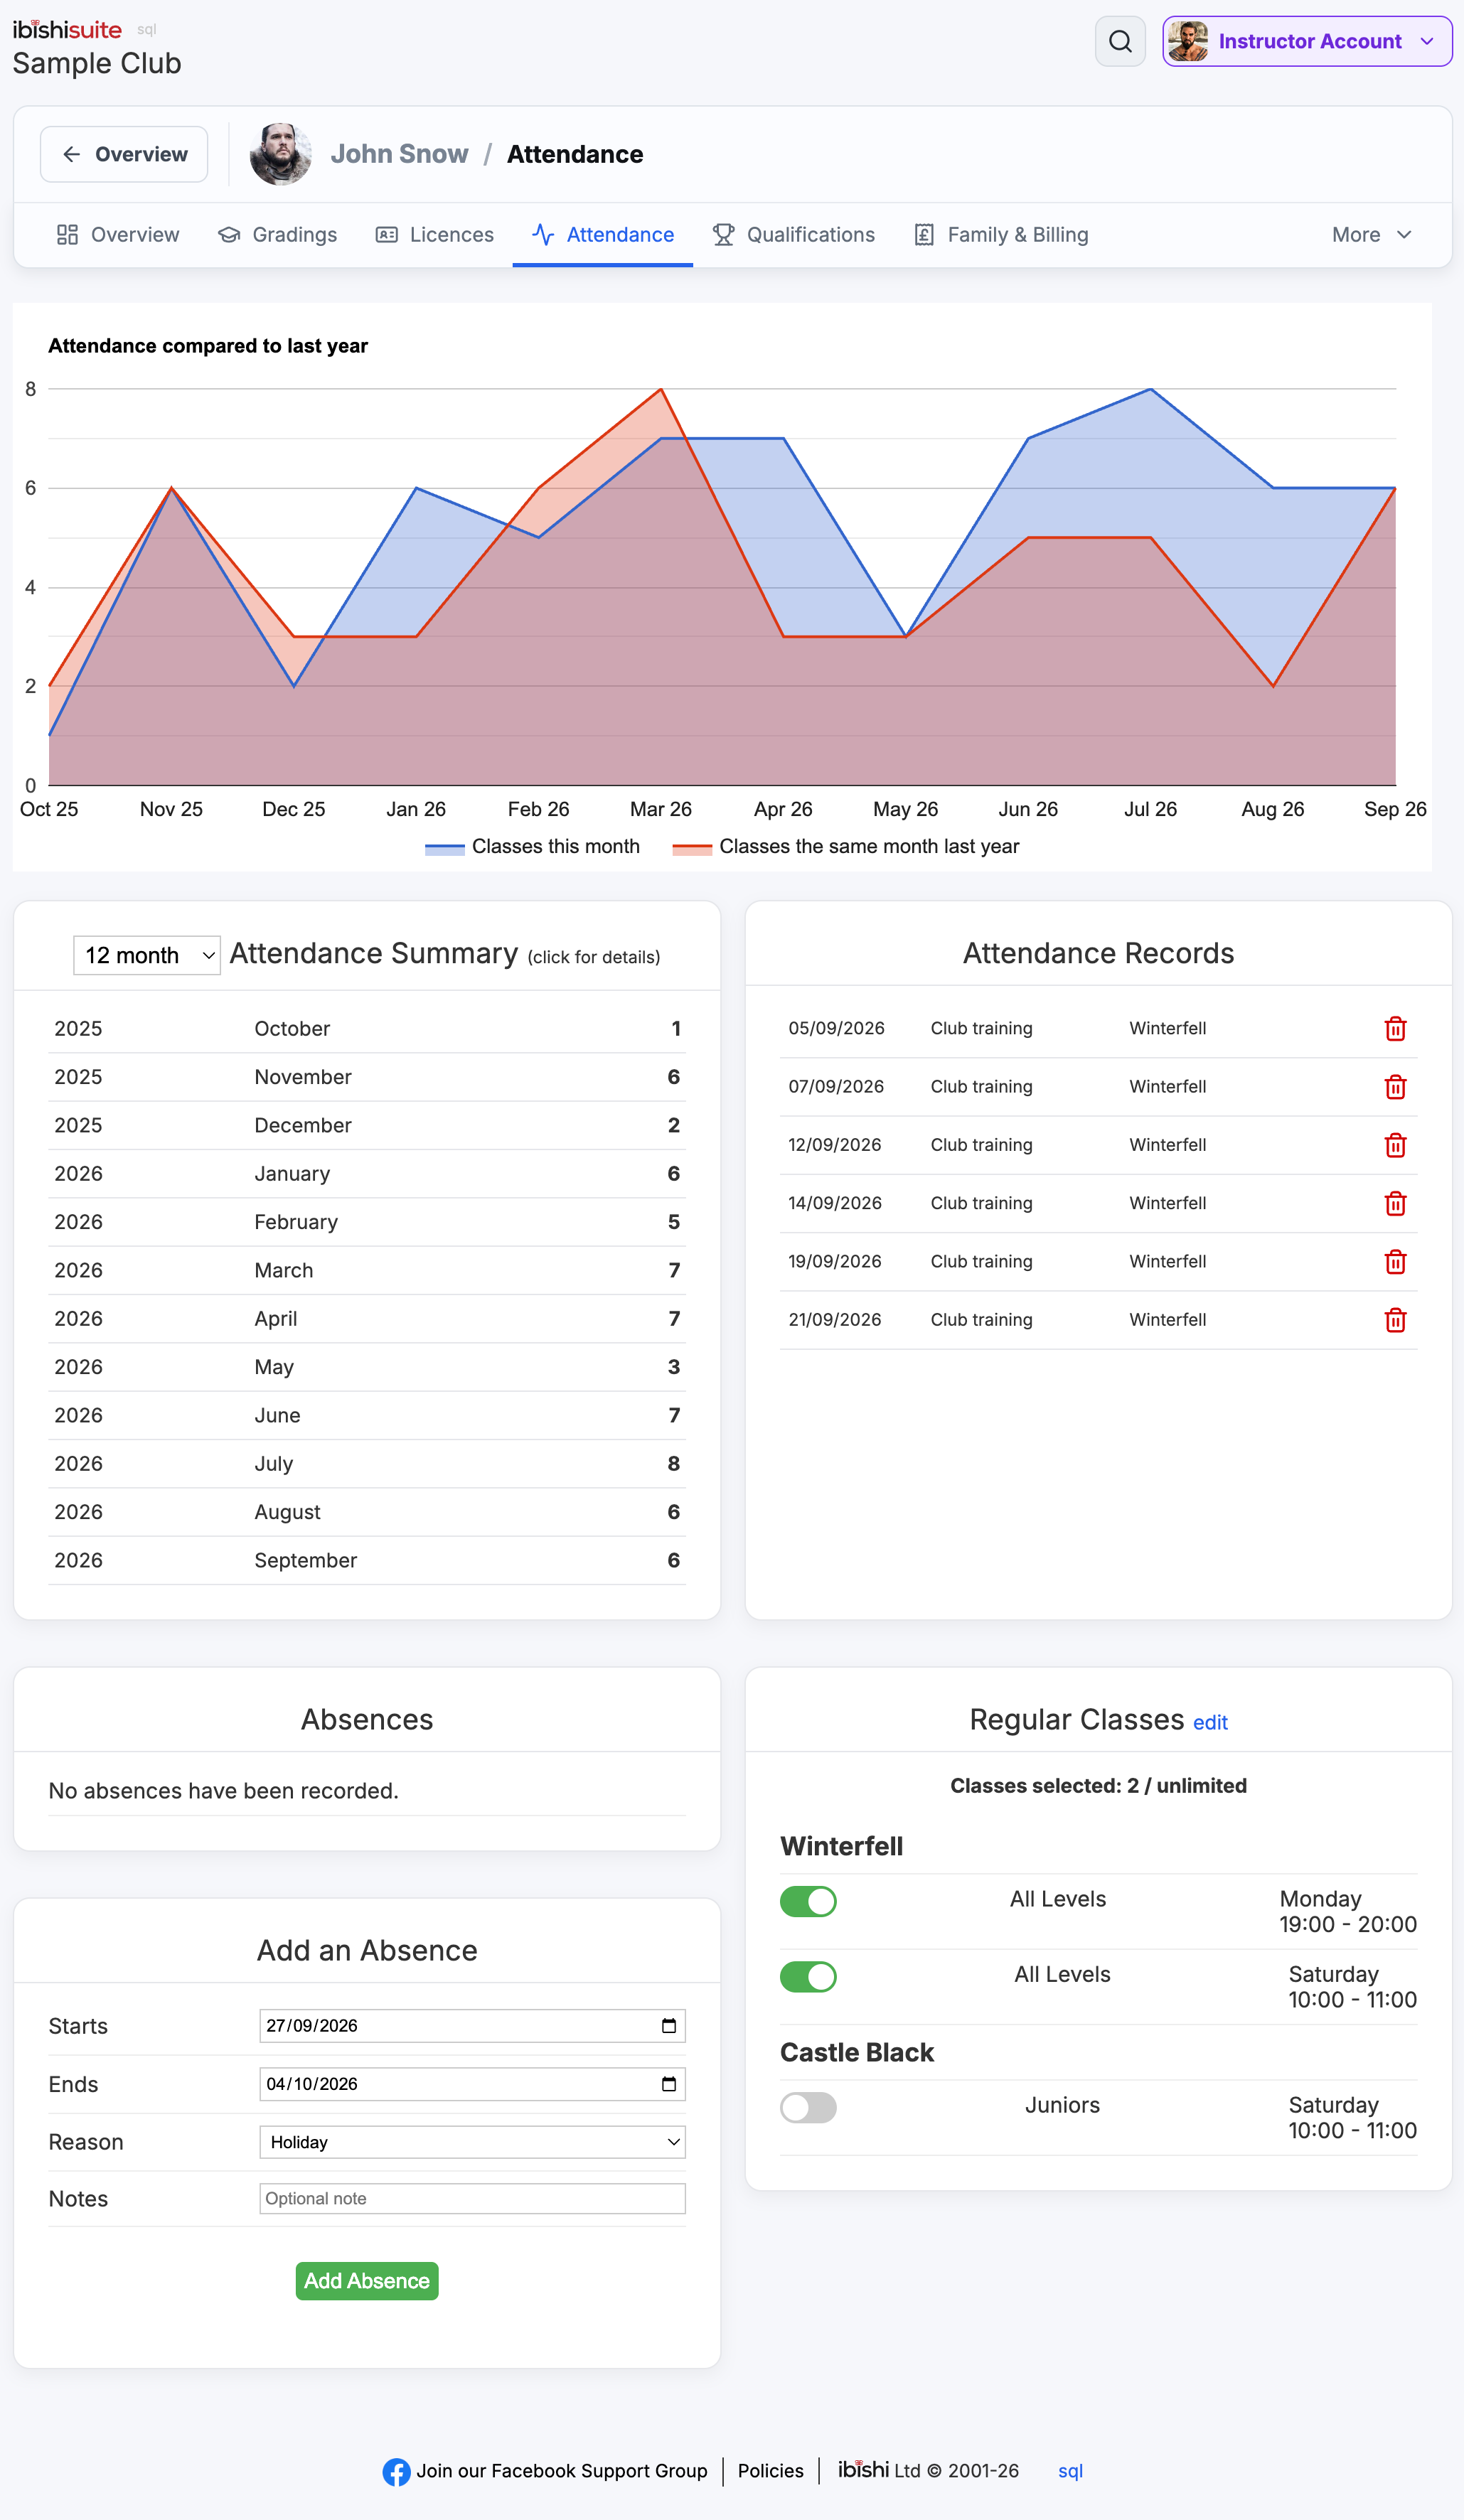Toggle off Winterfell Saturday 10:00 class
The width and height of the screenshot is (1464, 2520).
(x=808, y=1976)
